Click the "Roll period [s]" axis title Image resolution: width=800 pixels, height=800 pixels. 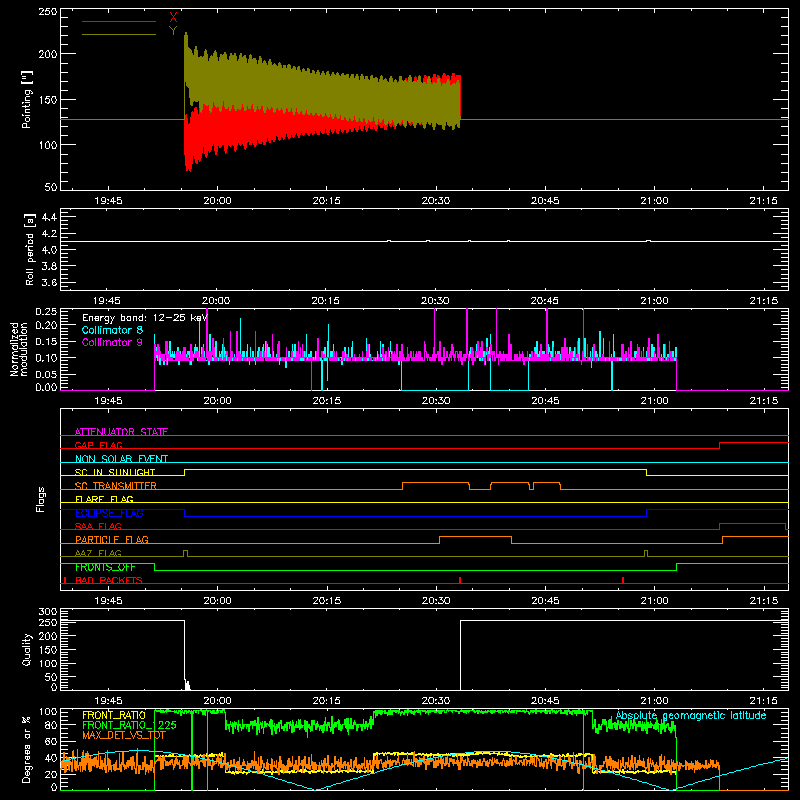pos(29,249)
